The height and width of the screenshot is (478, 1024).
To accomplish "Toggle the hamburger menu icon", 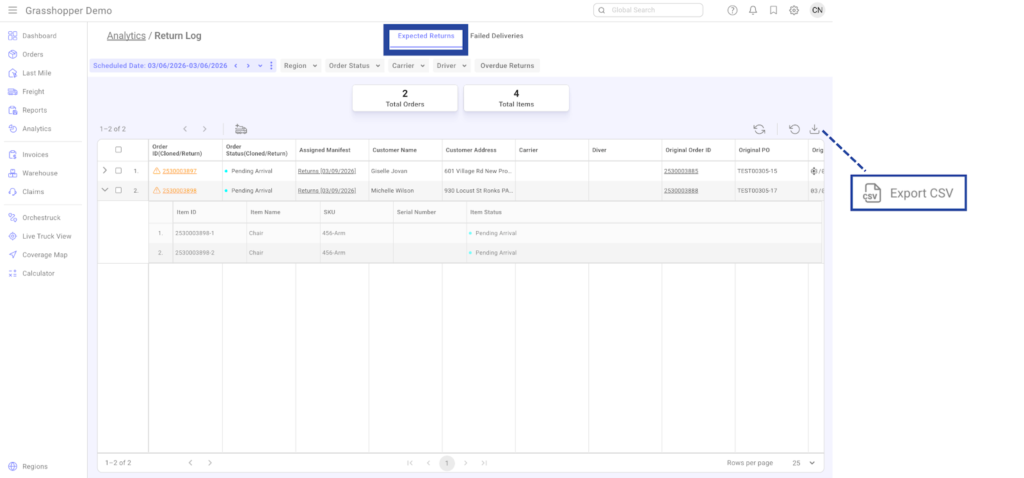I will (x=12, y=10).
